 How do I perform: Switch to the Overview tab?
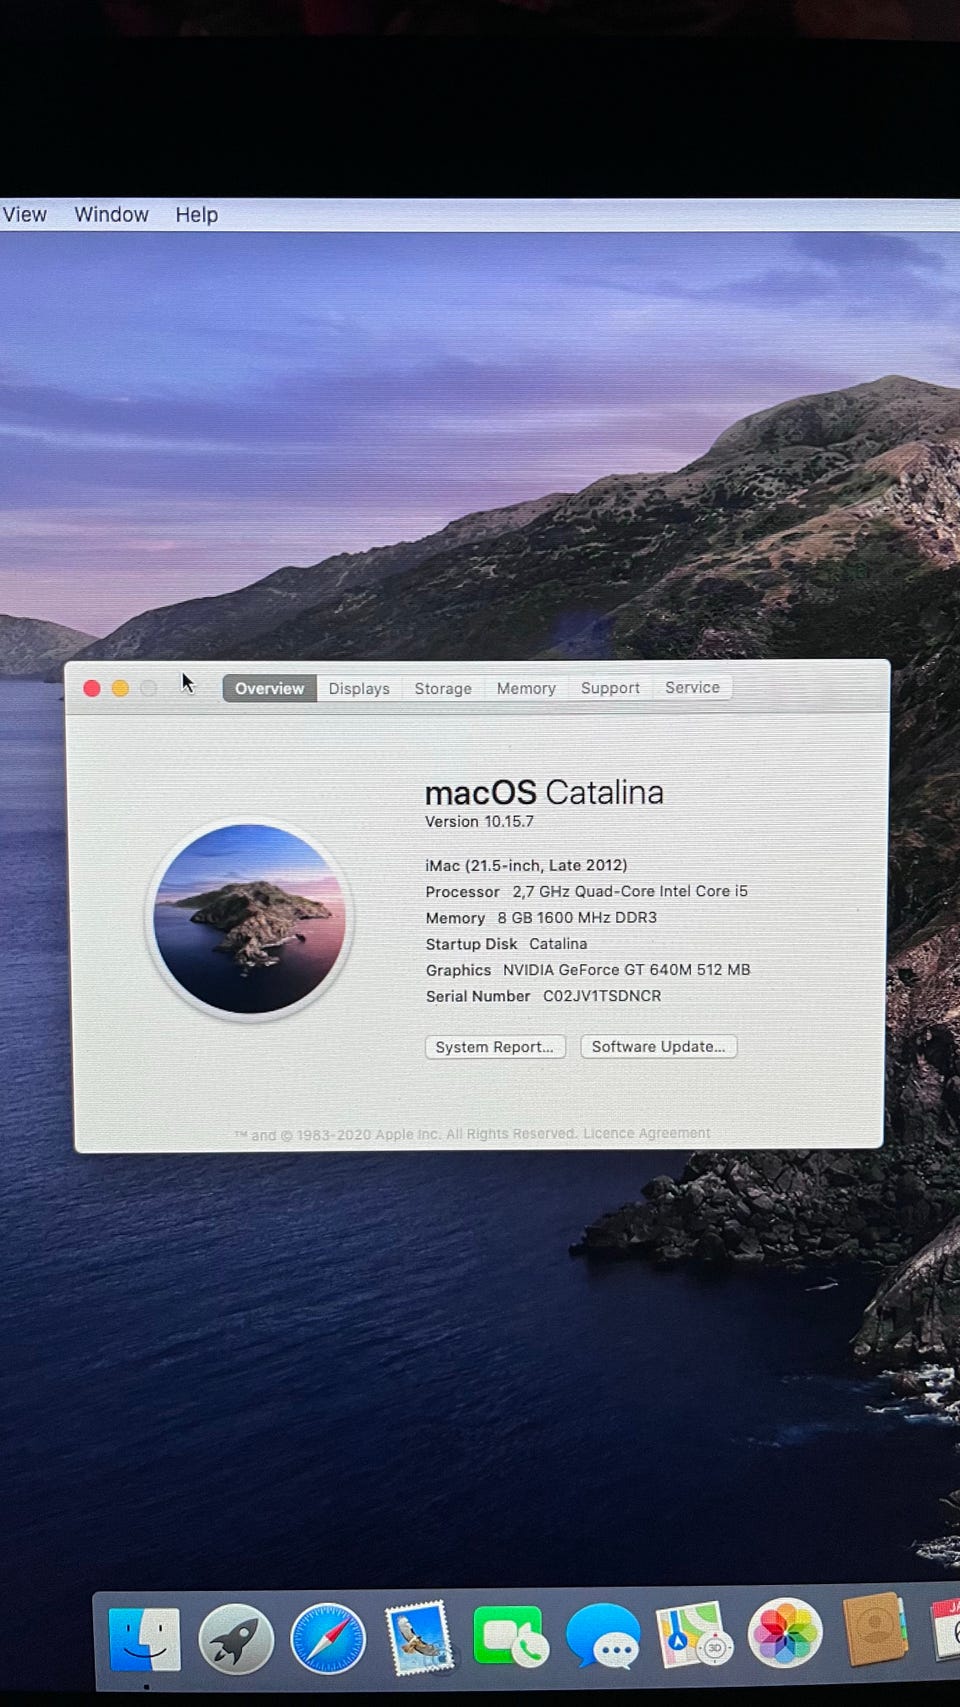(x=269, y=689)
